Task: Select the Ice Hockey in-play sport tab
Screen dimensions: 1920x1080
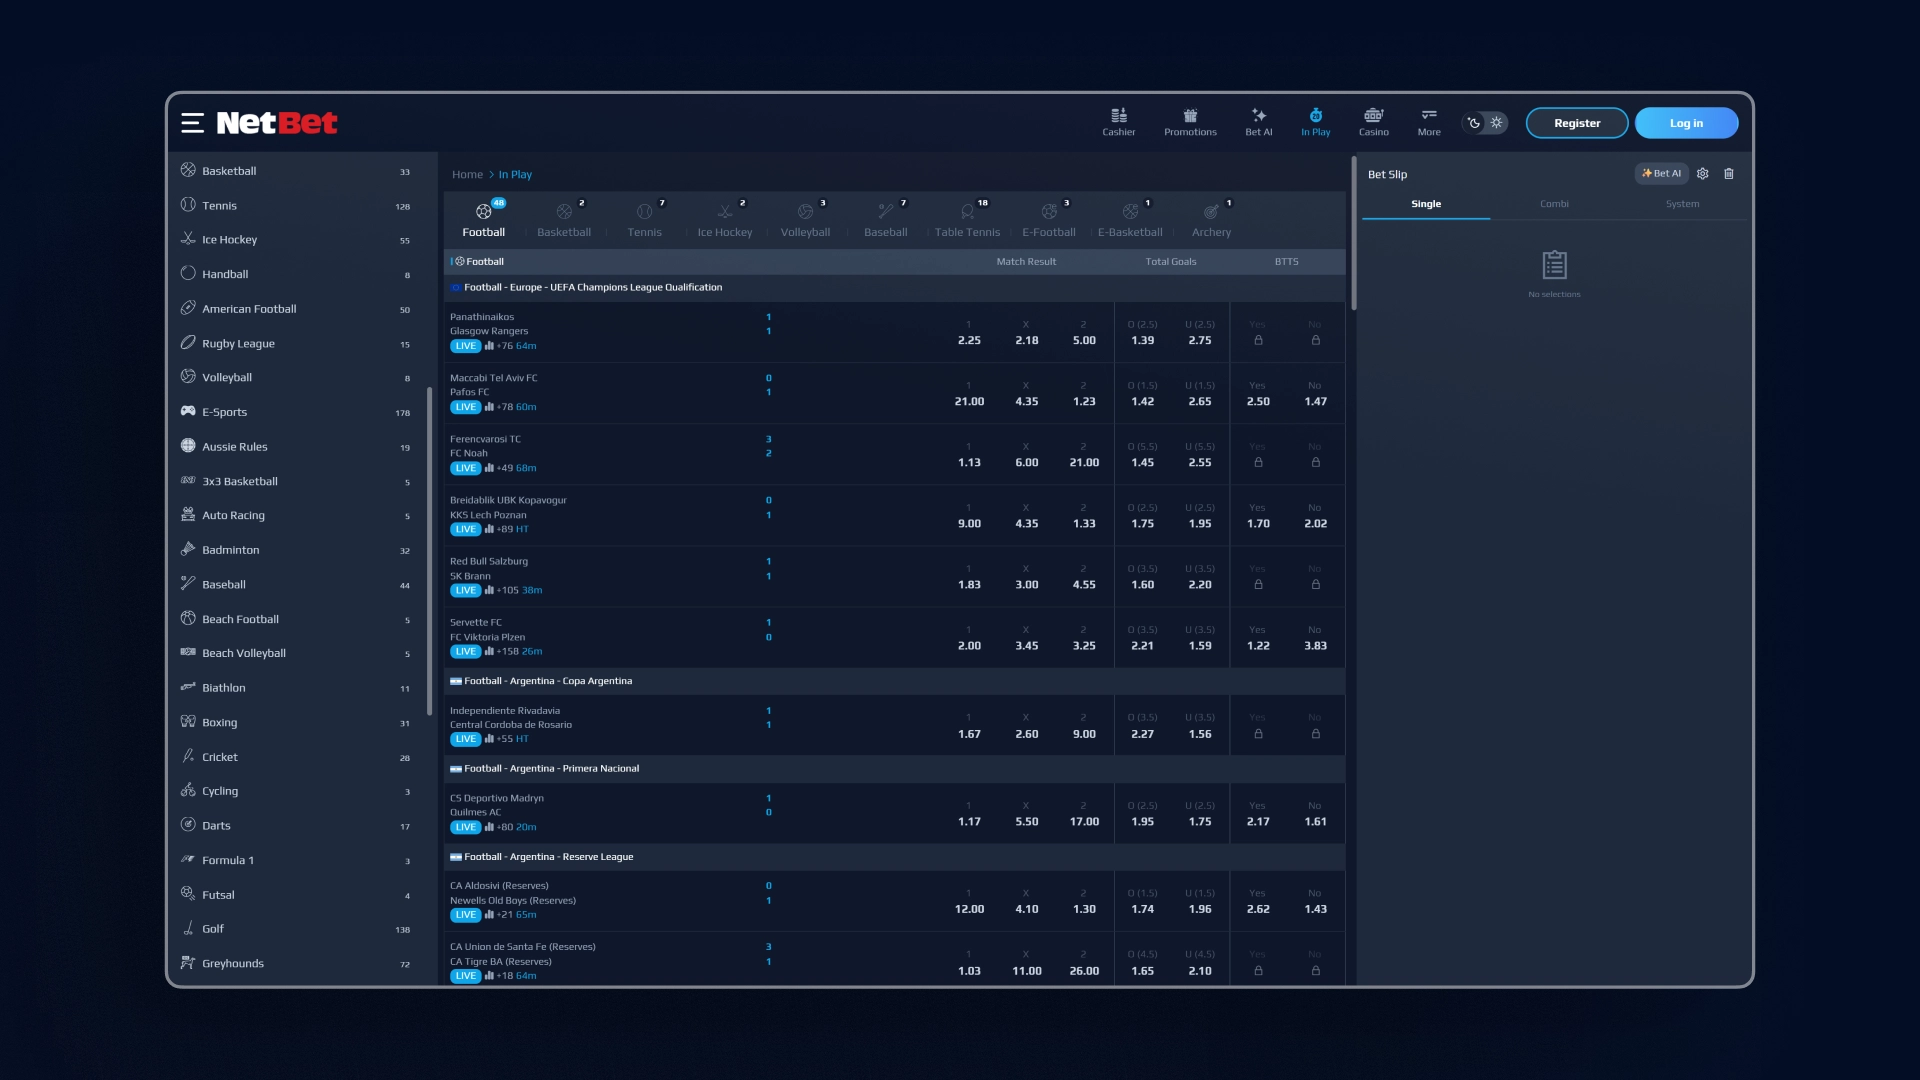Action: click(x=725, y=220)
